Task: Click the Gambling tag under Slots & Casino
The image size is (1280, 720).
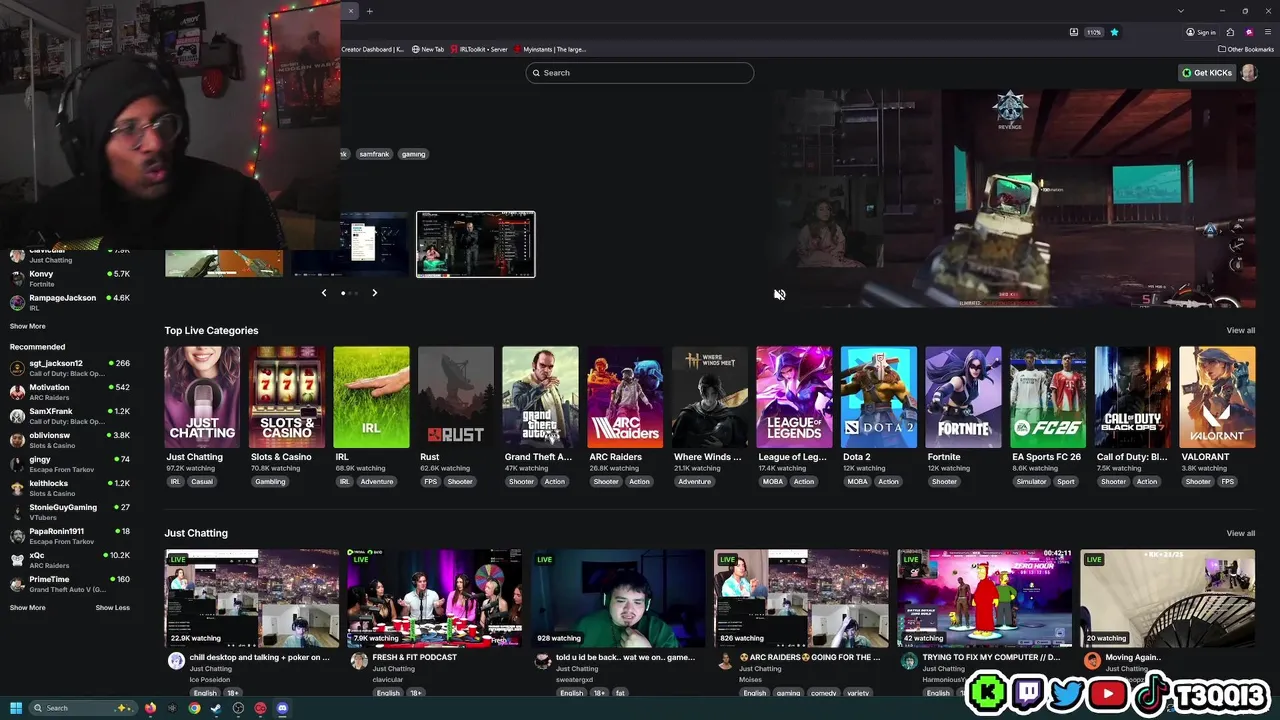Action: [270, 481]
